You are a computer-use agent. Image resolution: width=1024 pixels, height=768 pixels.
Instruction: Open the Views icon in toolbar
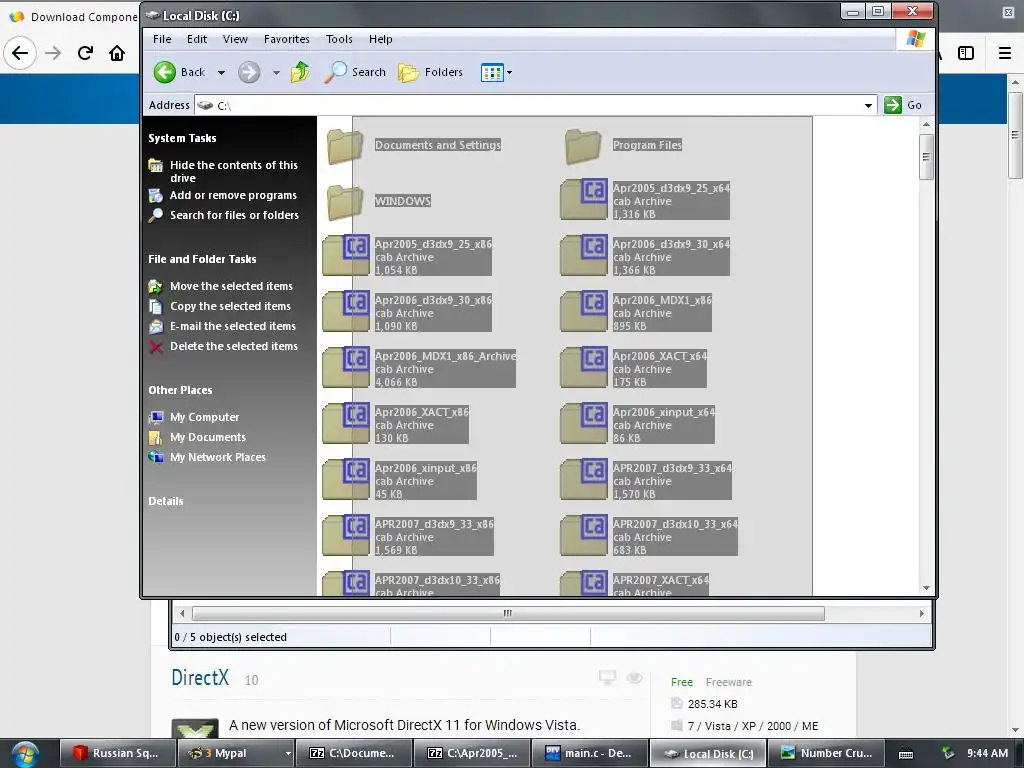pyautogui.click(x=492, y=72)
